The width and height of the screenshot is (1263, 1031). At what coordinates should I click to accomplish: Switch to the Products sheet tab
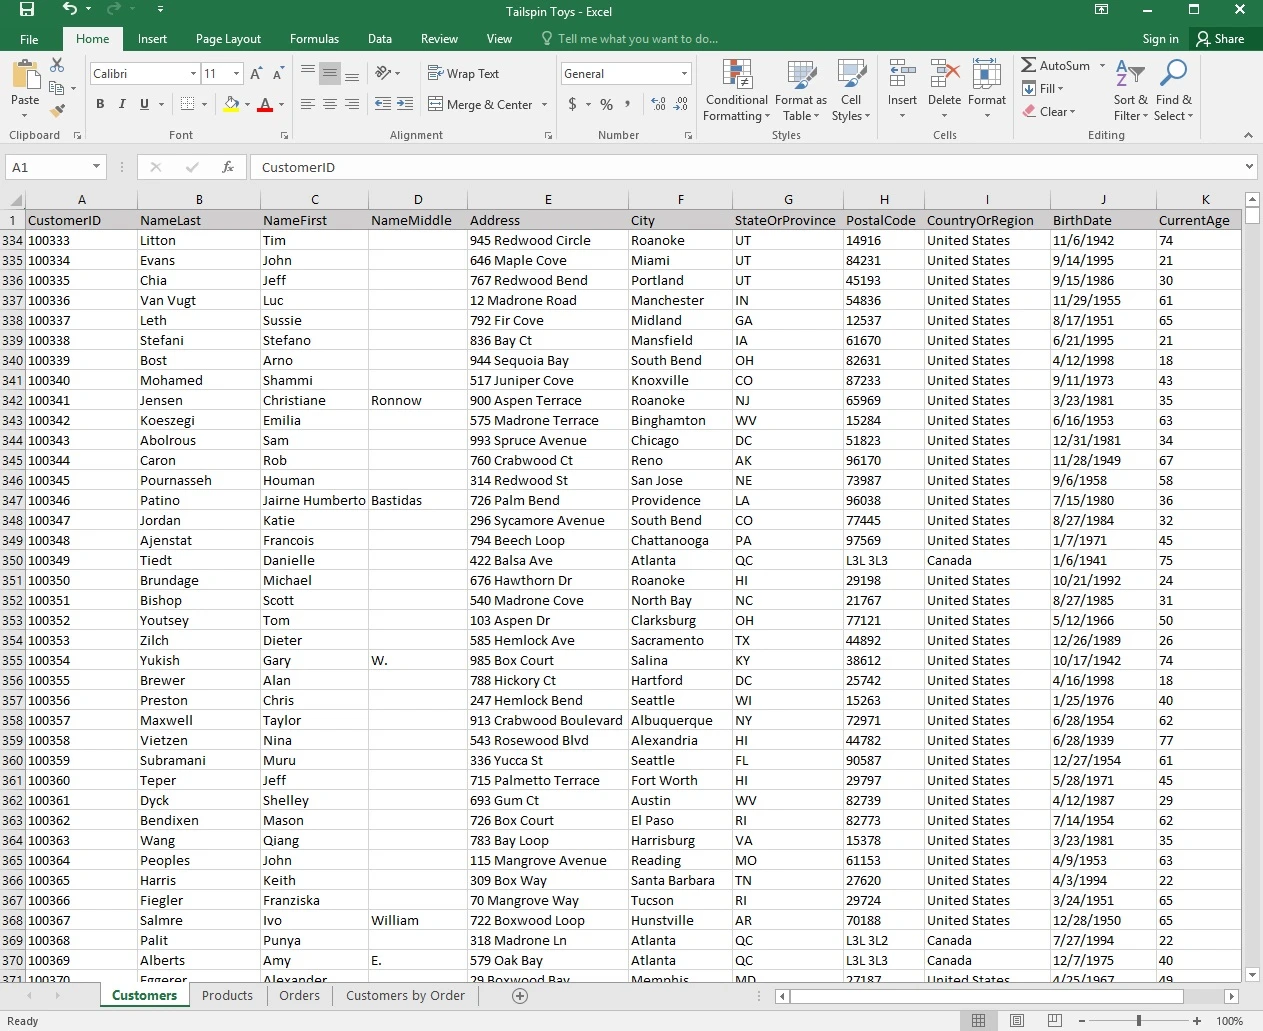(227, 995)
